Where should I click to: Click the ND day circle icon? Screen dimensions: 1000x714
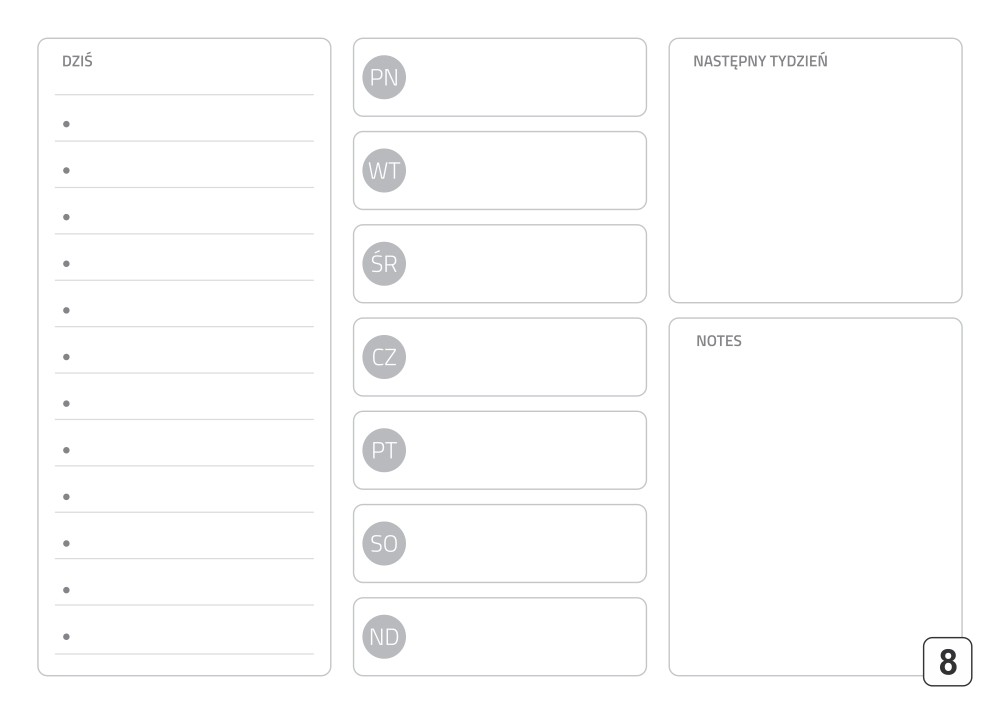[x=384, y=637]
